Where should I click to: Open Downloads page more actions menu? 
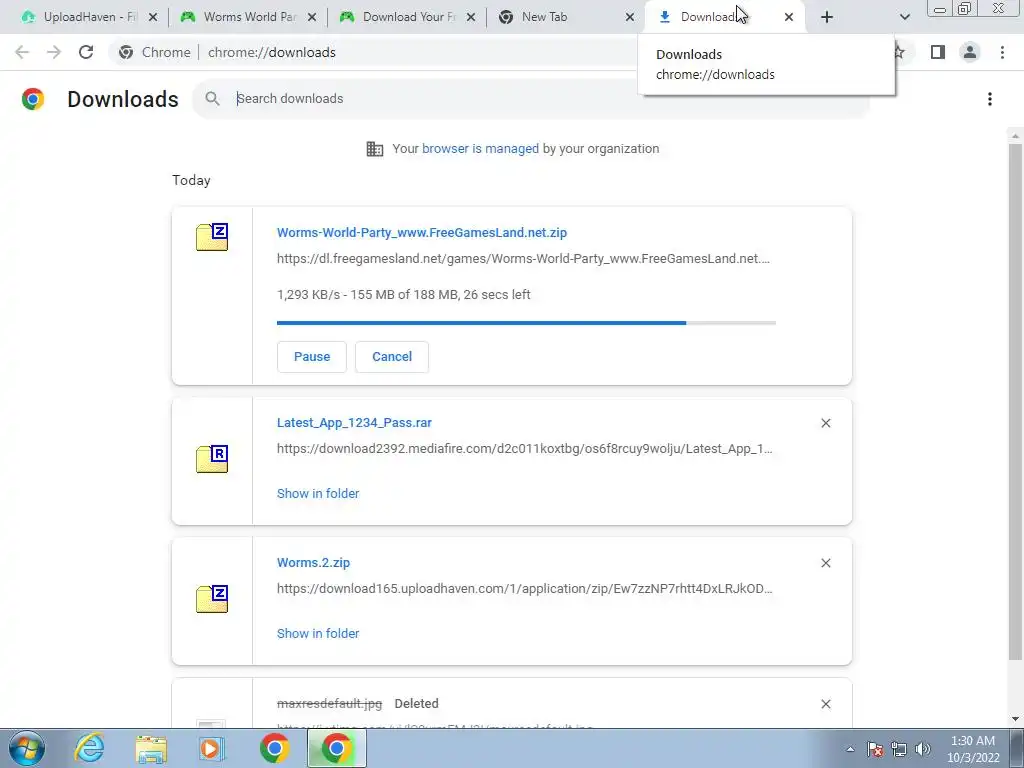coord(990,99)
